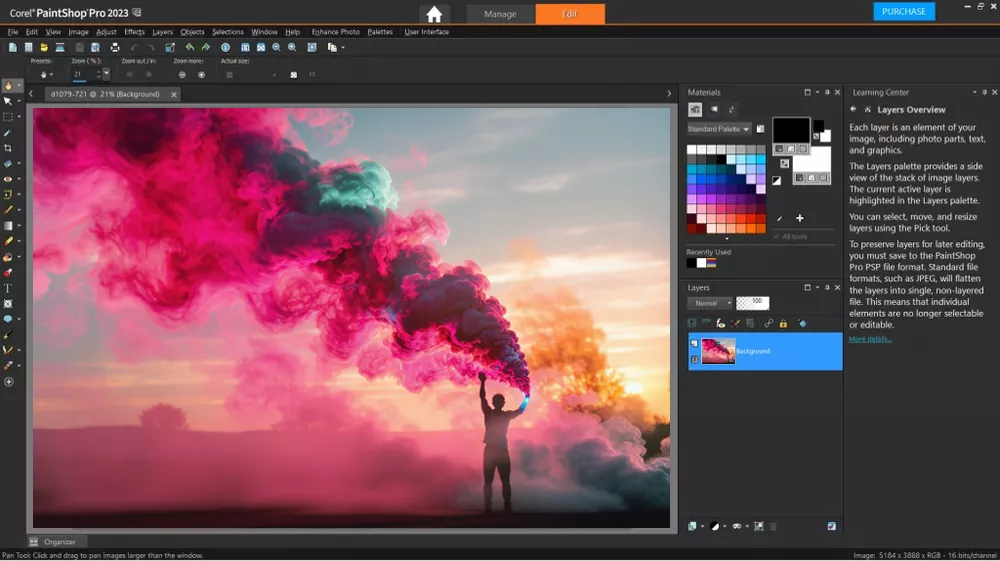Open the layer blend mode Normal dropdown

(x=710, y=303)
